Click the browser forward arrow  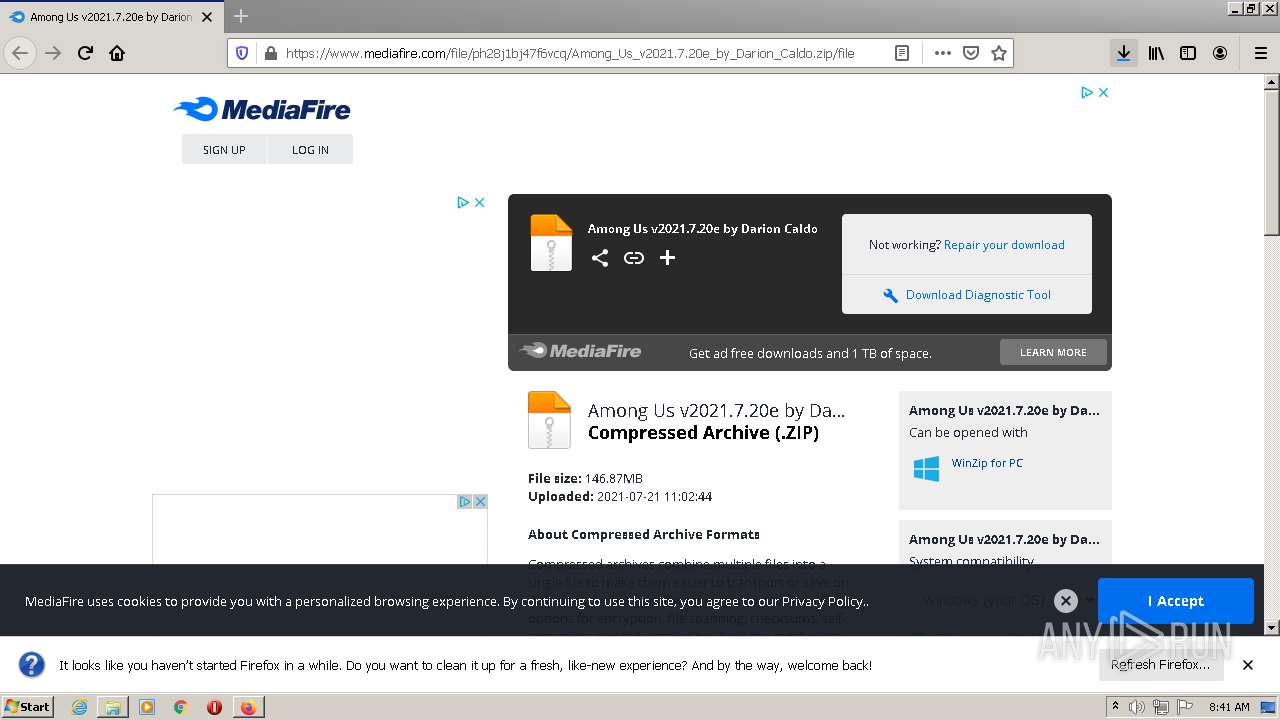pyautogui.click(x=53, y=53)
